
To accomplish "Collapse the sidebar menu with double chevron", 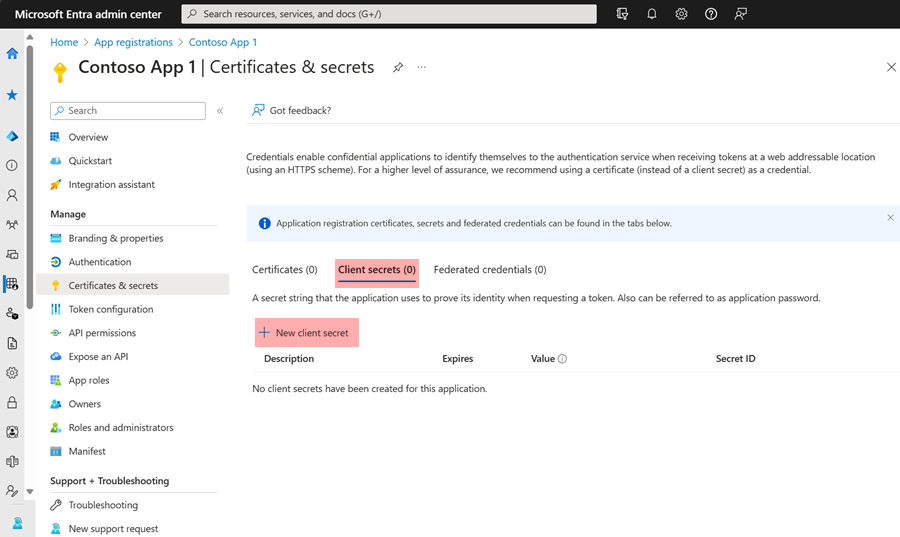I will click(x=220, y=111).
